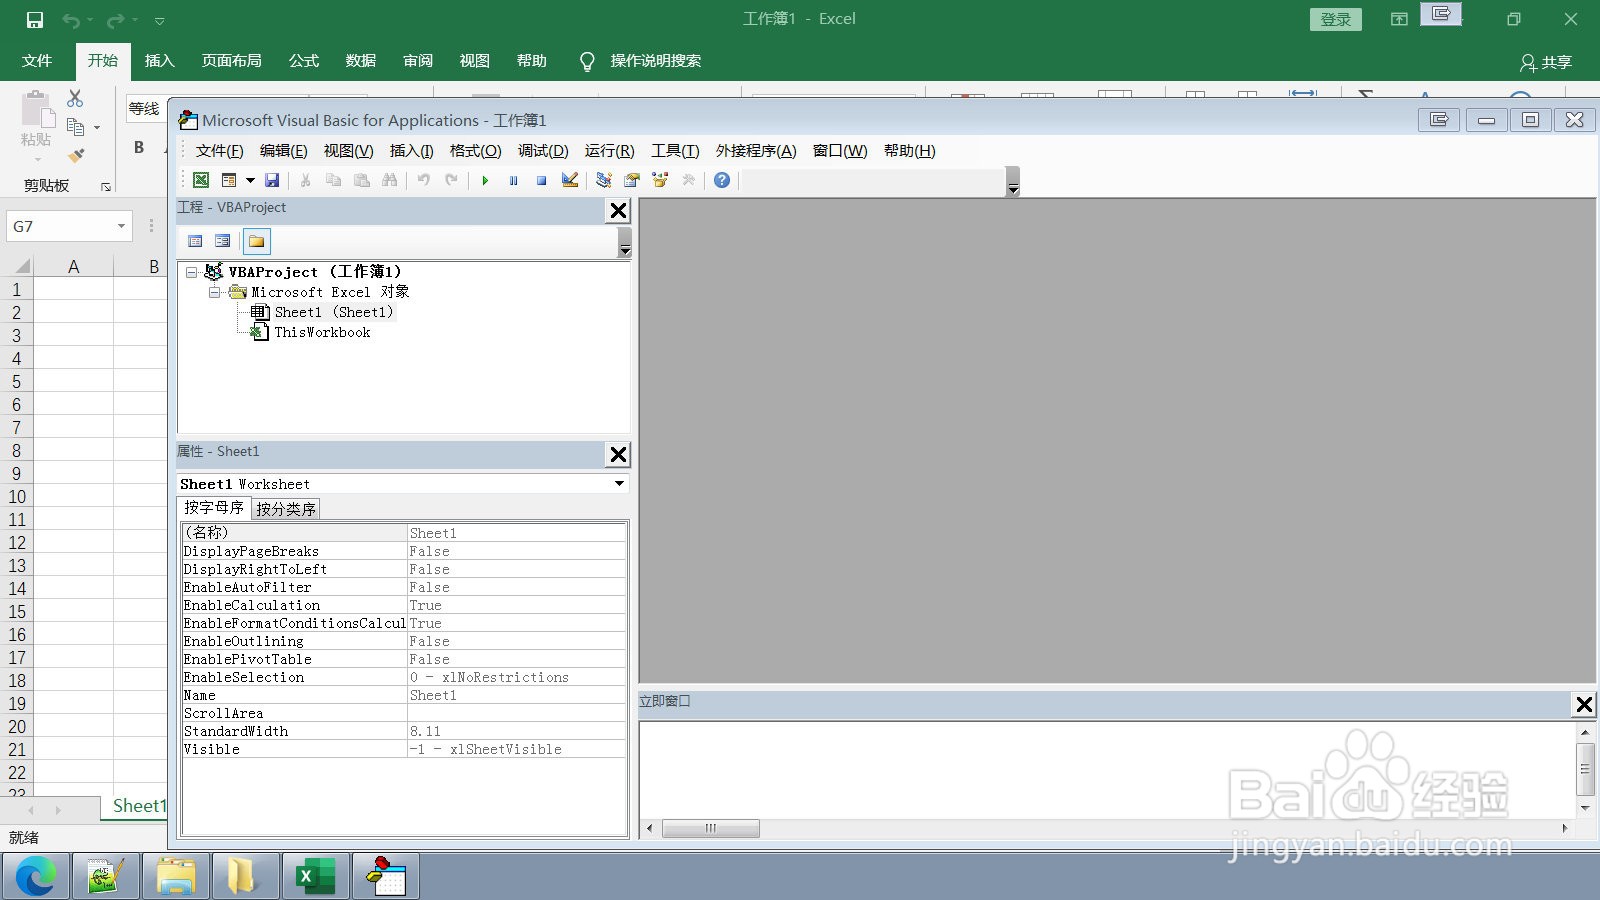Open VBA 视图(V) menu
Image resolution: width=1600 pixels, height=900 pixels.
(348, 151)
